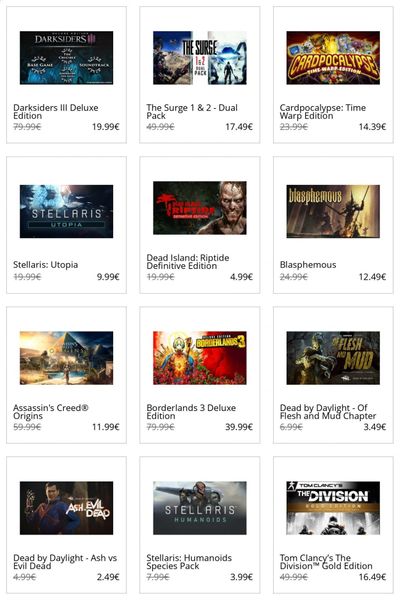
Task: Select The Division Gold Edition cover art
Action: point(333,508)
